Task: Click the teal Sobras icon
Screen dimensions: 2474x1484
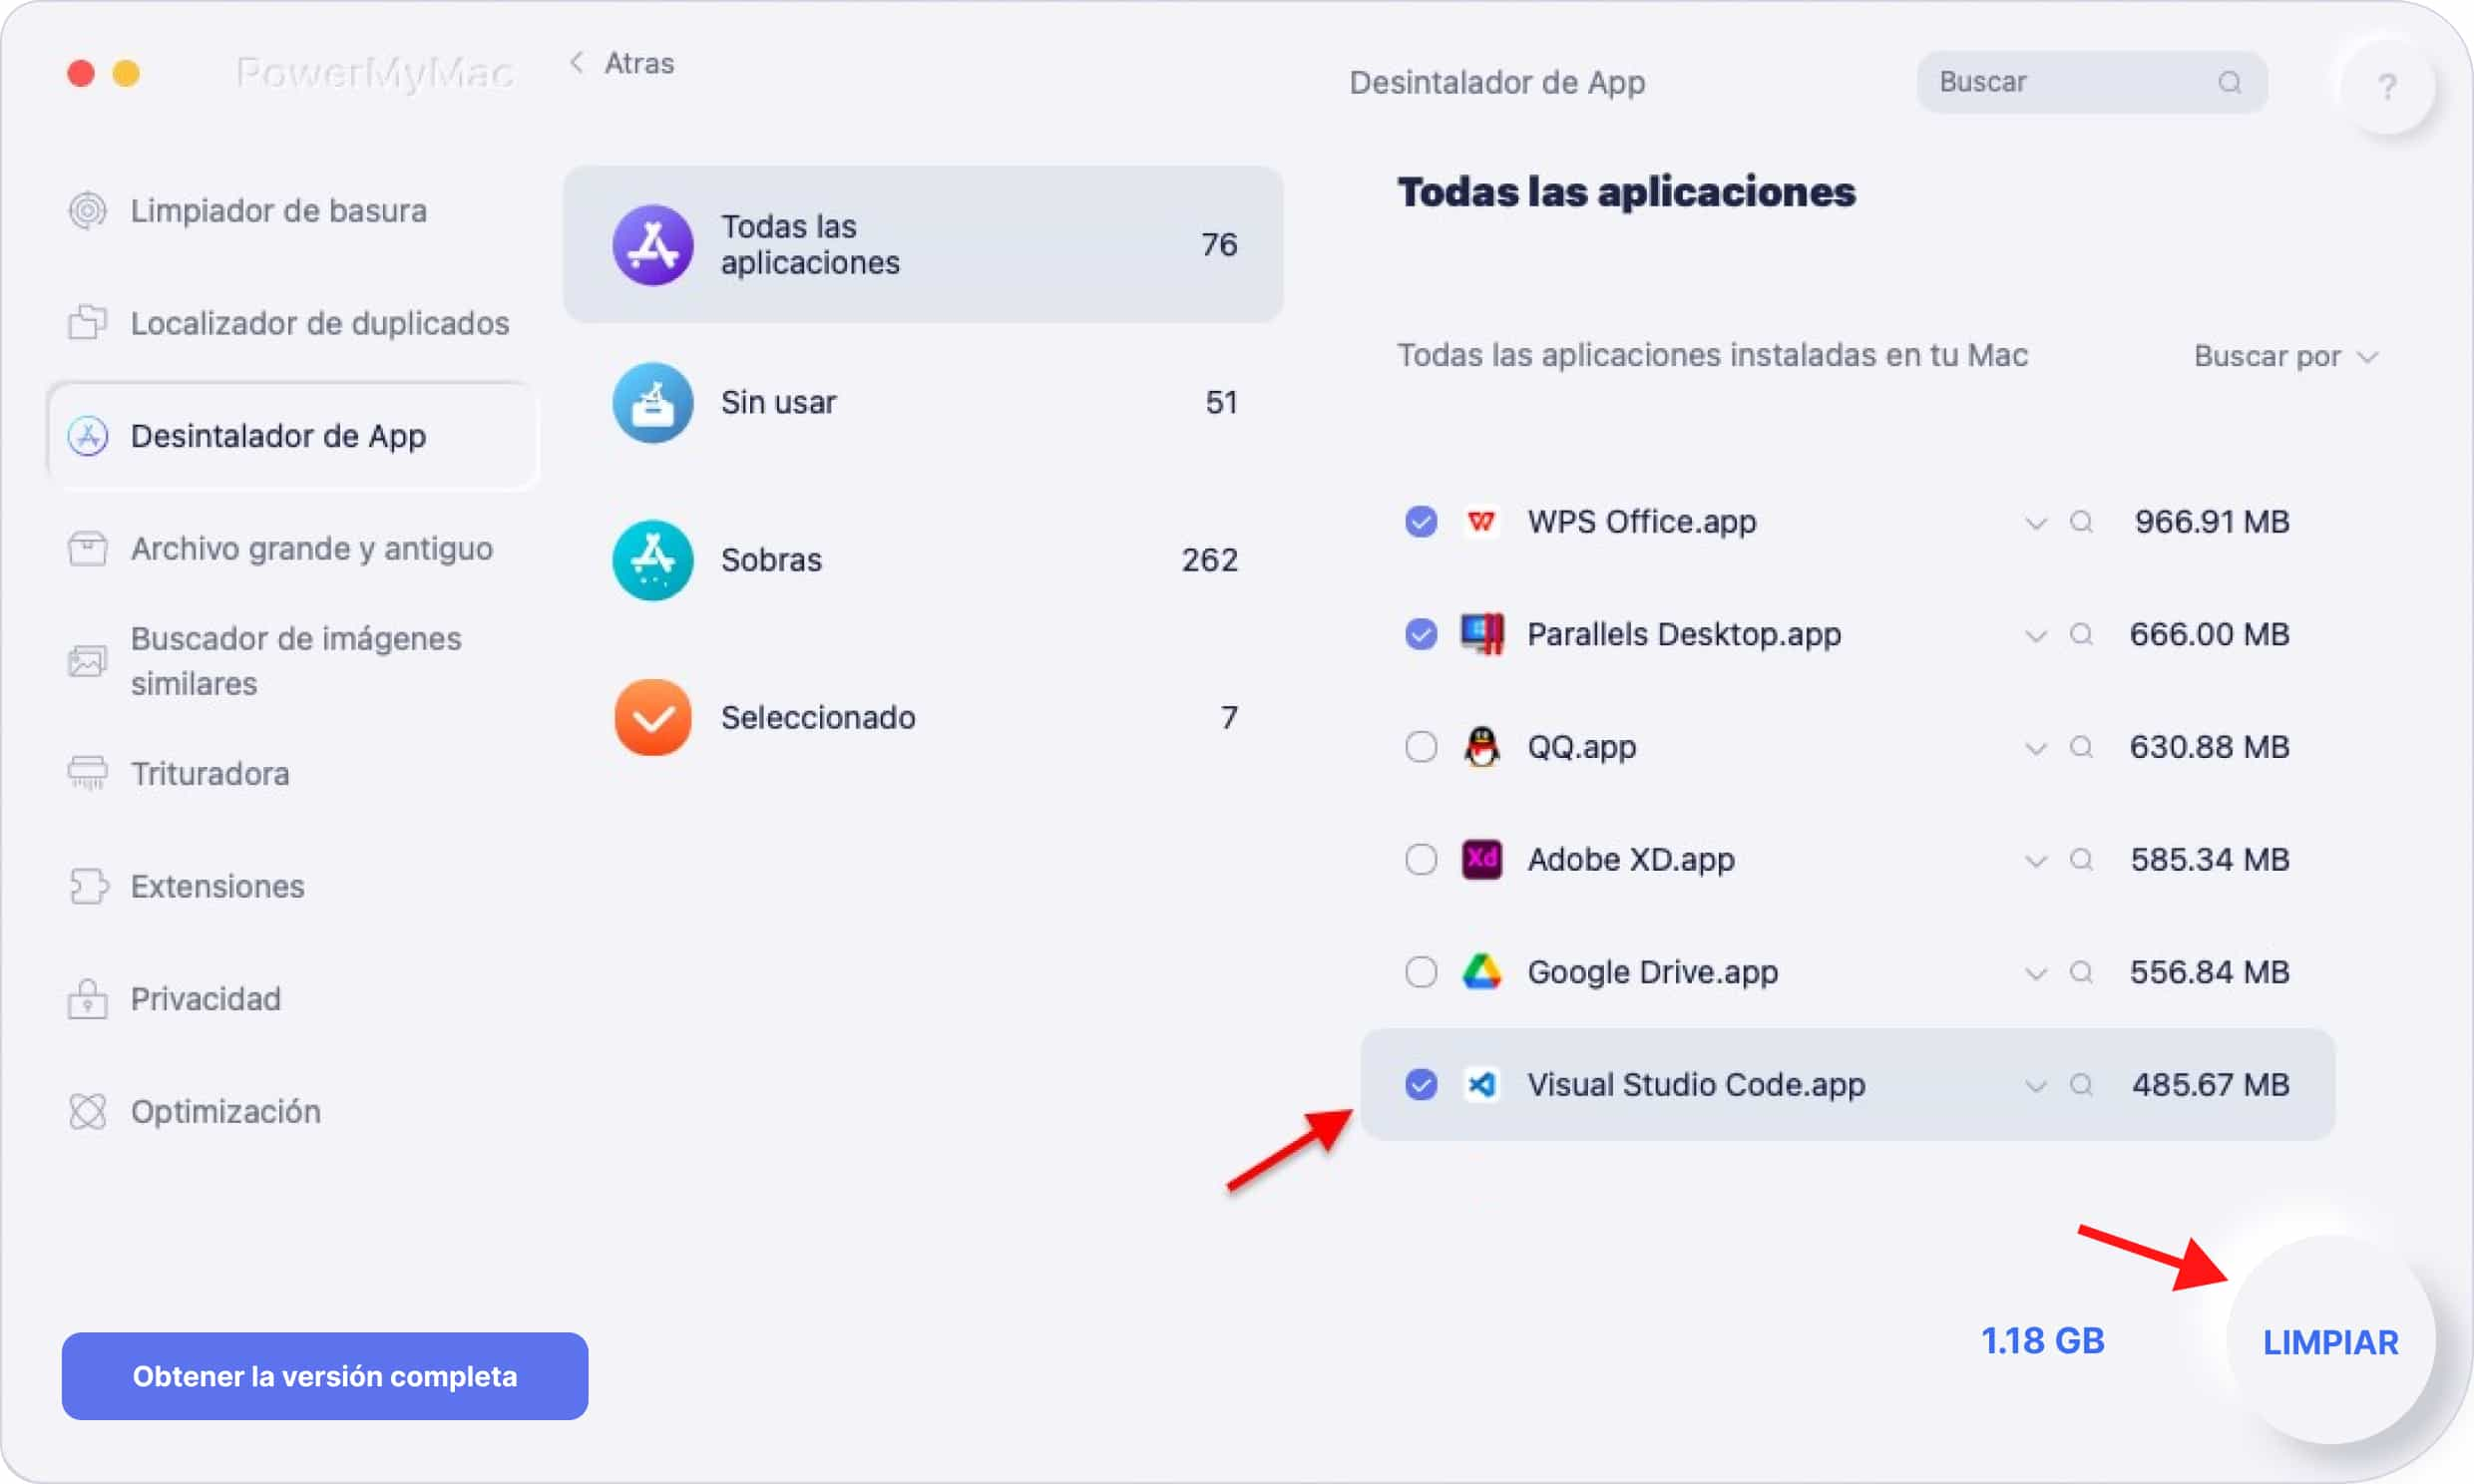Action: [x=652, y=559]
